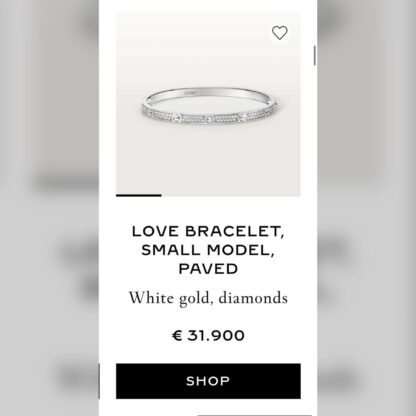
Task: Select the White gold, diamonds description
Action: pos(208,298)
